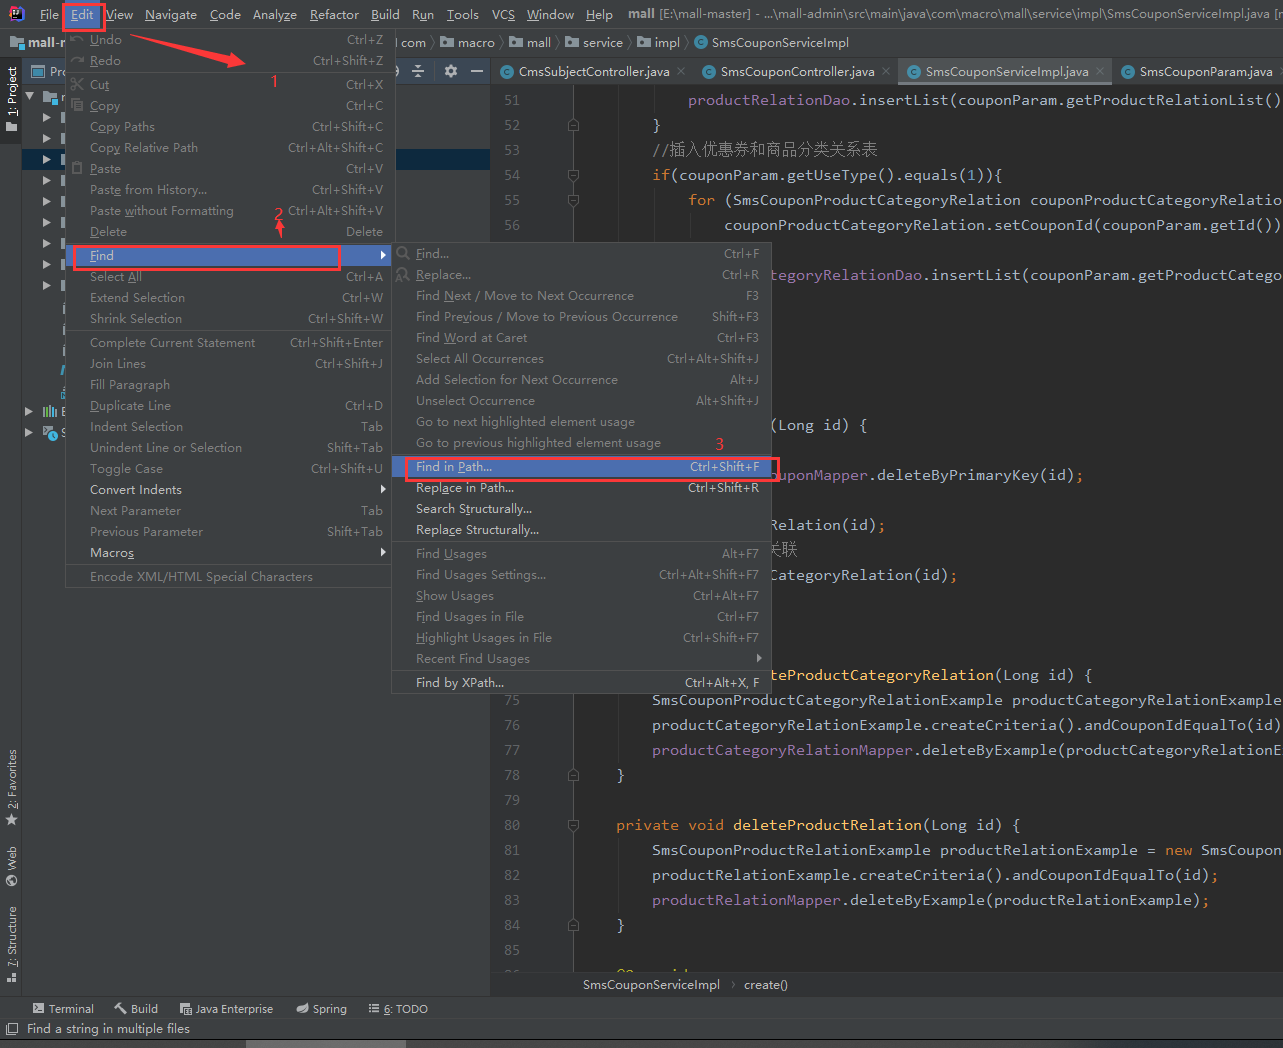The width and height of the screenshot is (1283, 1048).
Task: Select Find in Path... menu entry
Action: [581, 467]
